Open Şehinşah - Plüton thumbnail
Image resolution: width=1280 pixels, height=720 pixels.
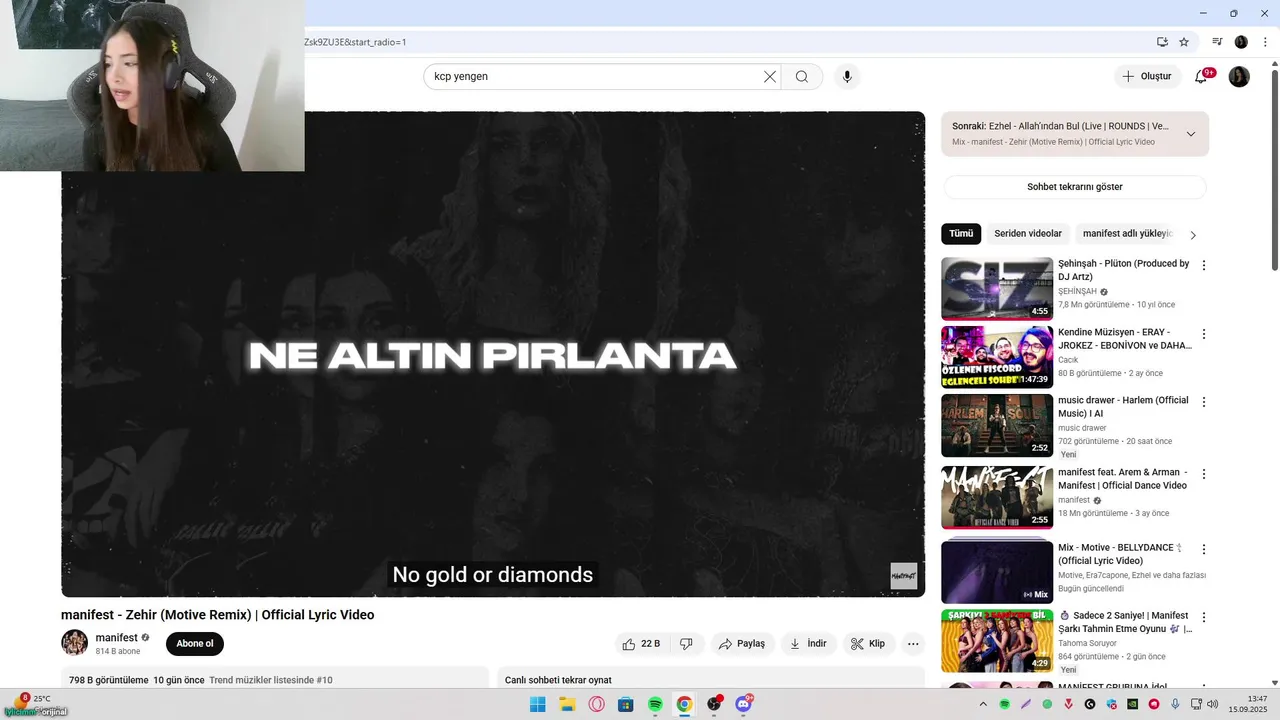coord(997,289)
